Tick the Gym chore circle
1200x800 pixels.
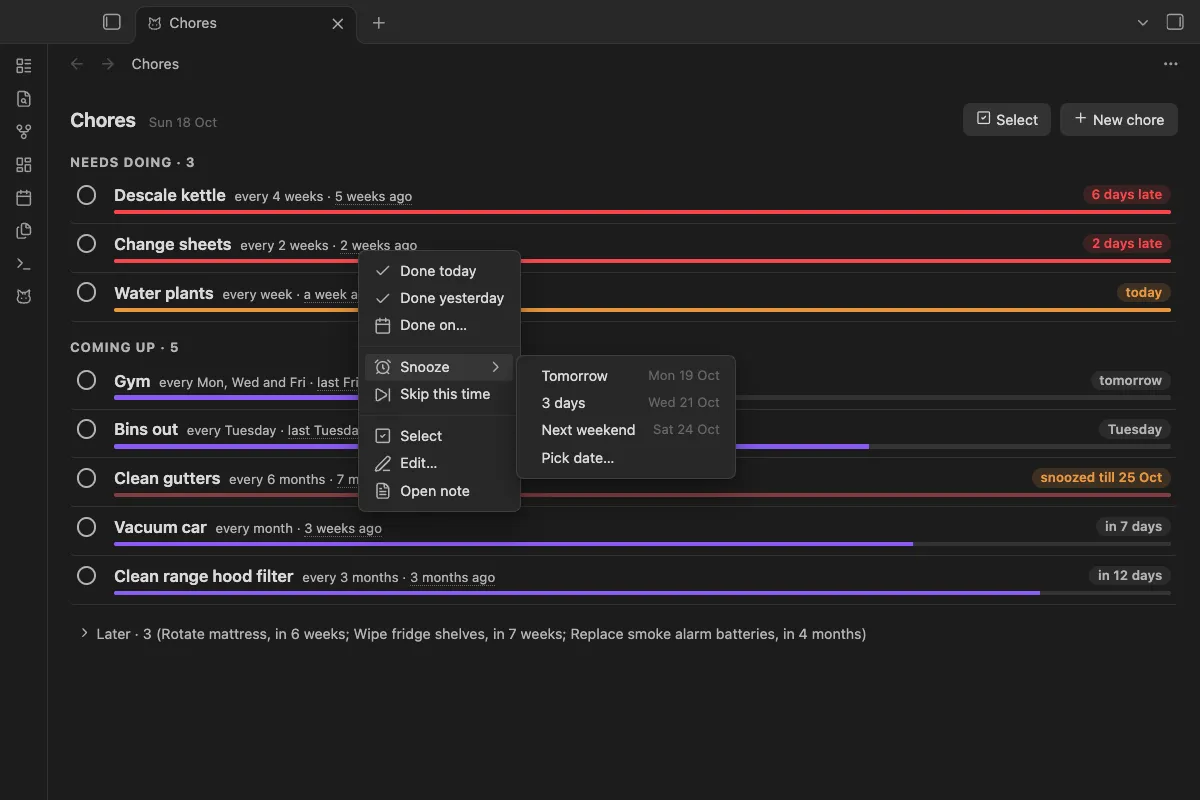click(x=87, y=380)
